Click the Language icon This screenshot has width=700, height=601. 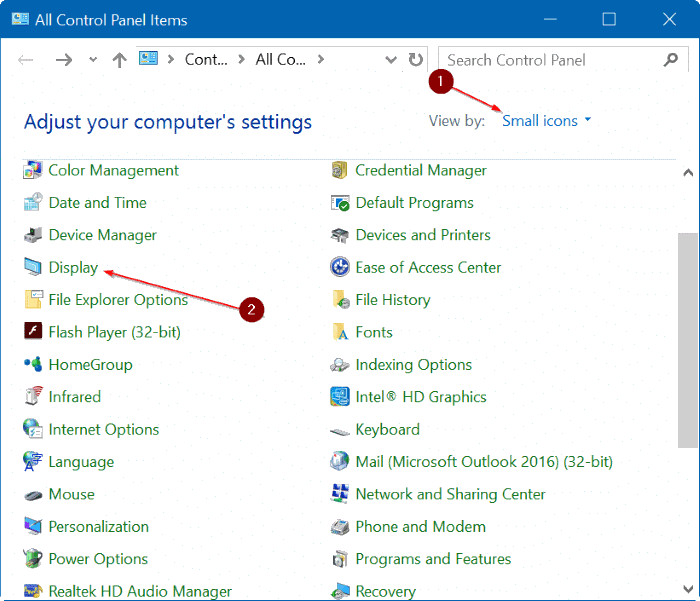pos(33,462)
